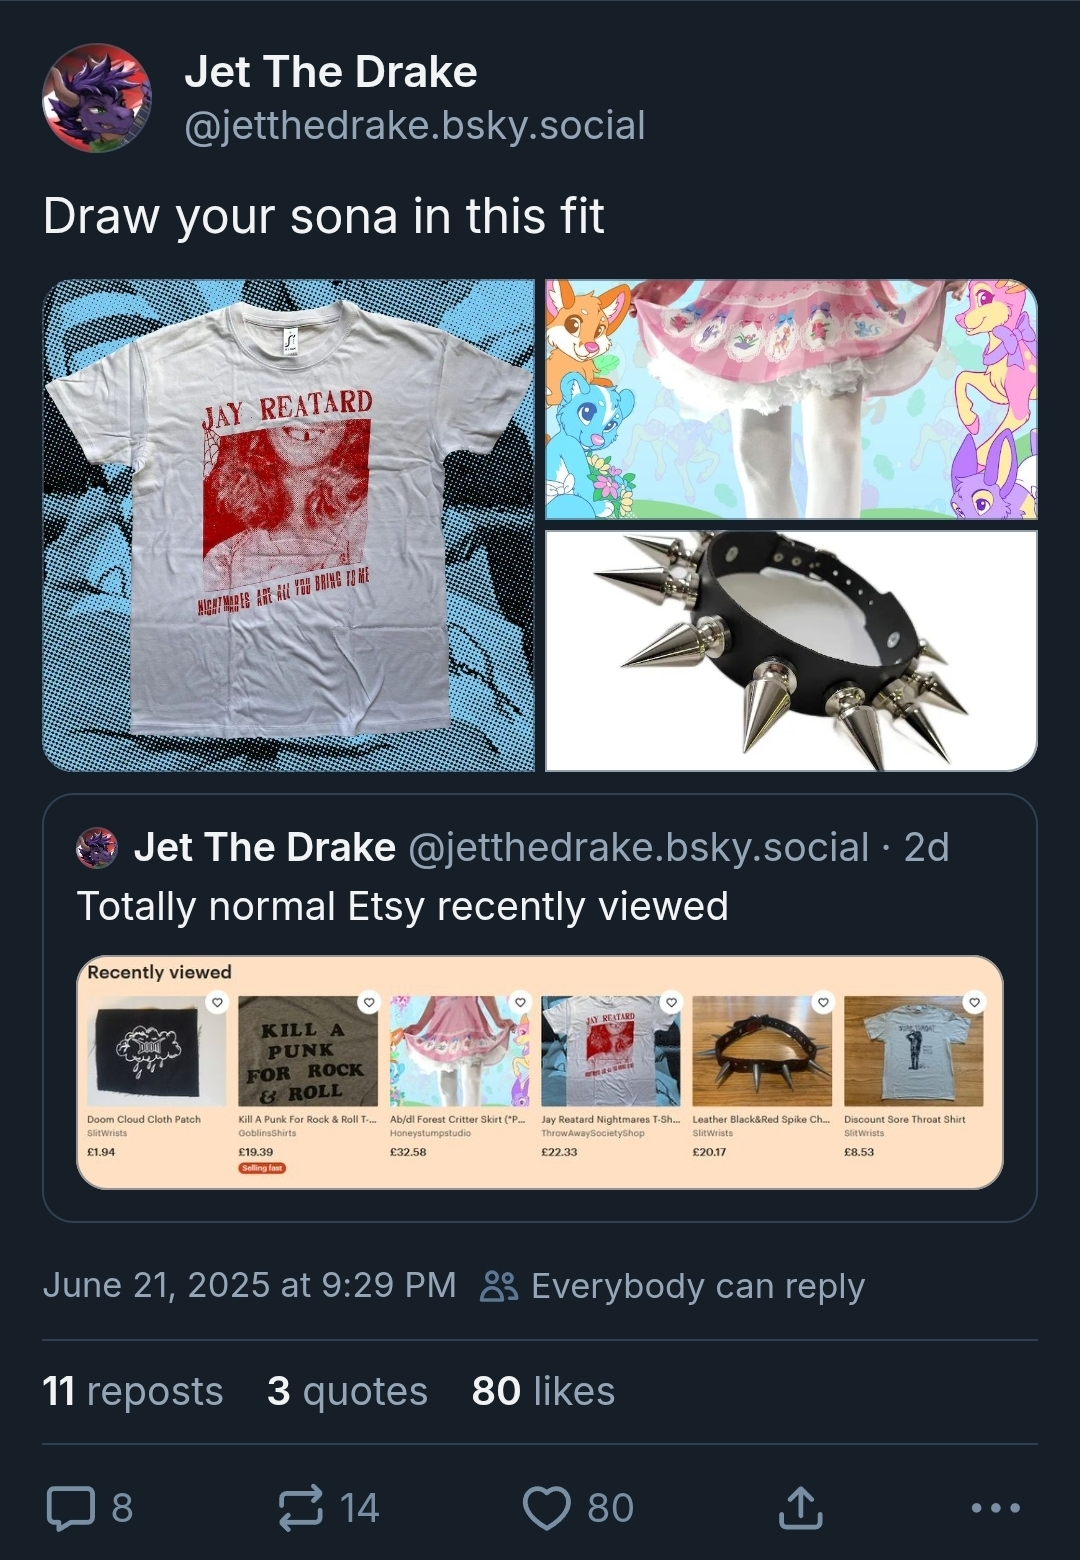Favorite the Kill A Punk shirt listing
The height and width of the screenshot is (1560, 1080).
point(368,1002)
